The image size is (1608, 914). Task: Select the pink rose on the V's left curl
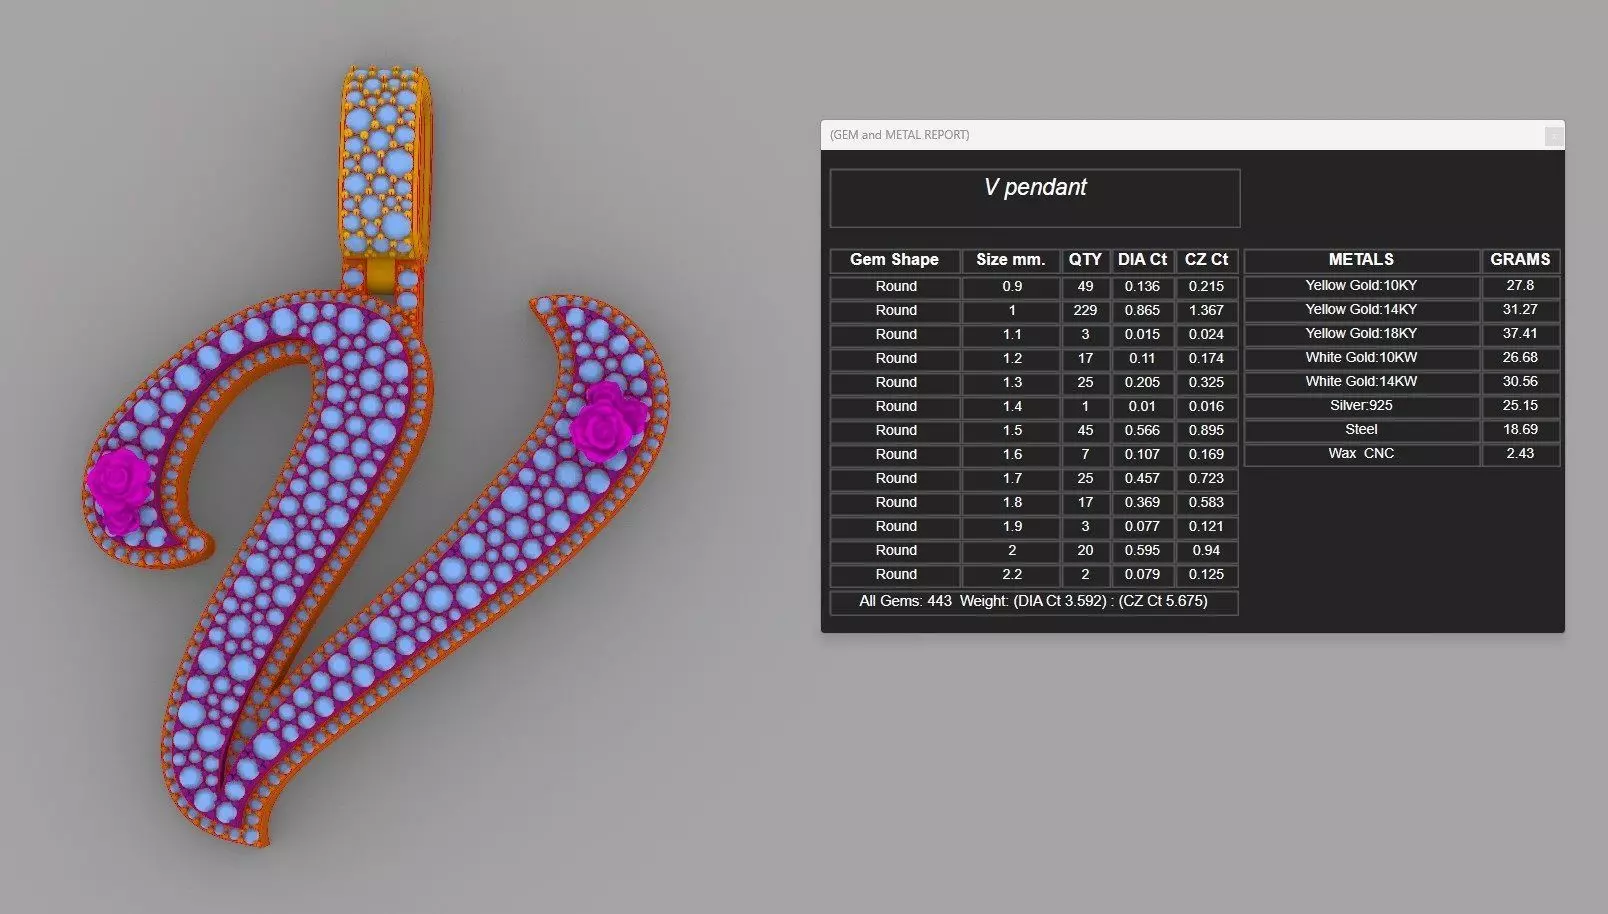coord(119,490)
